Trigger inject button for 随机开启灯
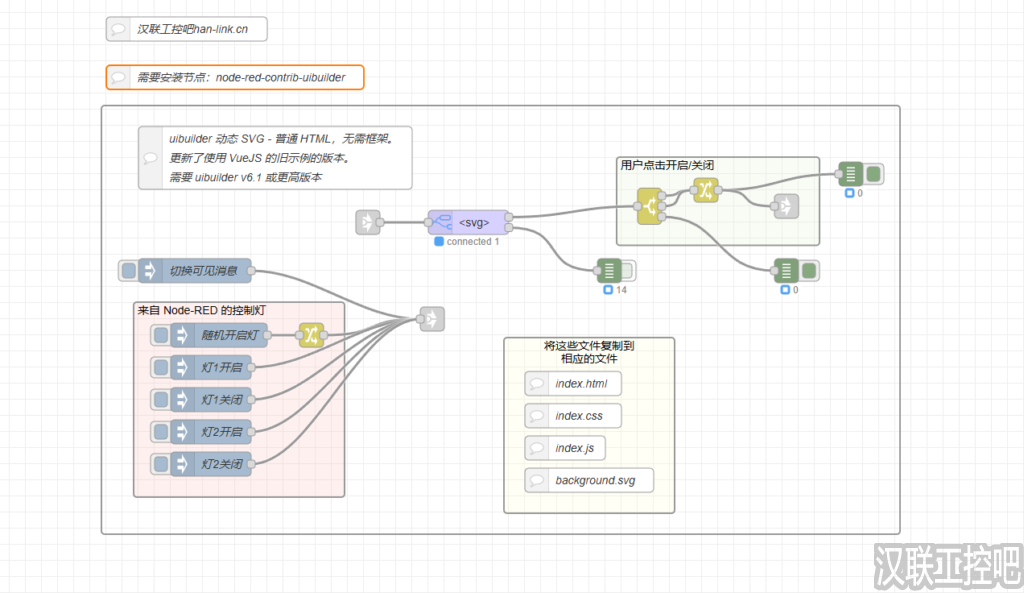 coord(161,335)
